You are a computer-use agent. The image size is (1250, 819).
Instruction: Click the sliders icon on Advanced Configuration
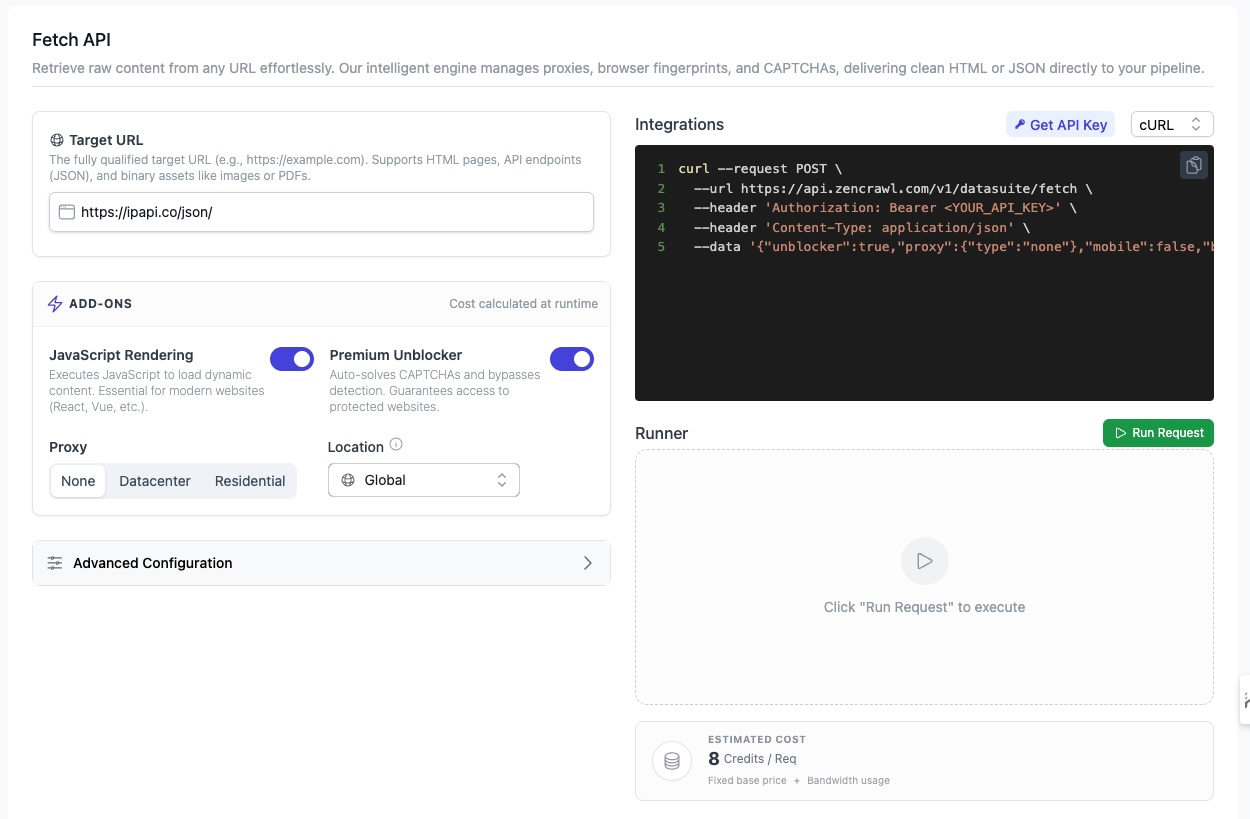[x=55, y=563]
